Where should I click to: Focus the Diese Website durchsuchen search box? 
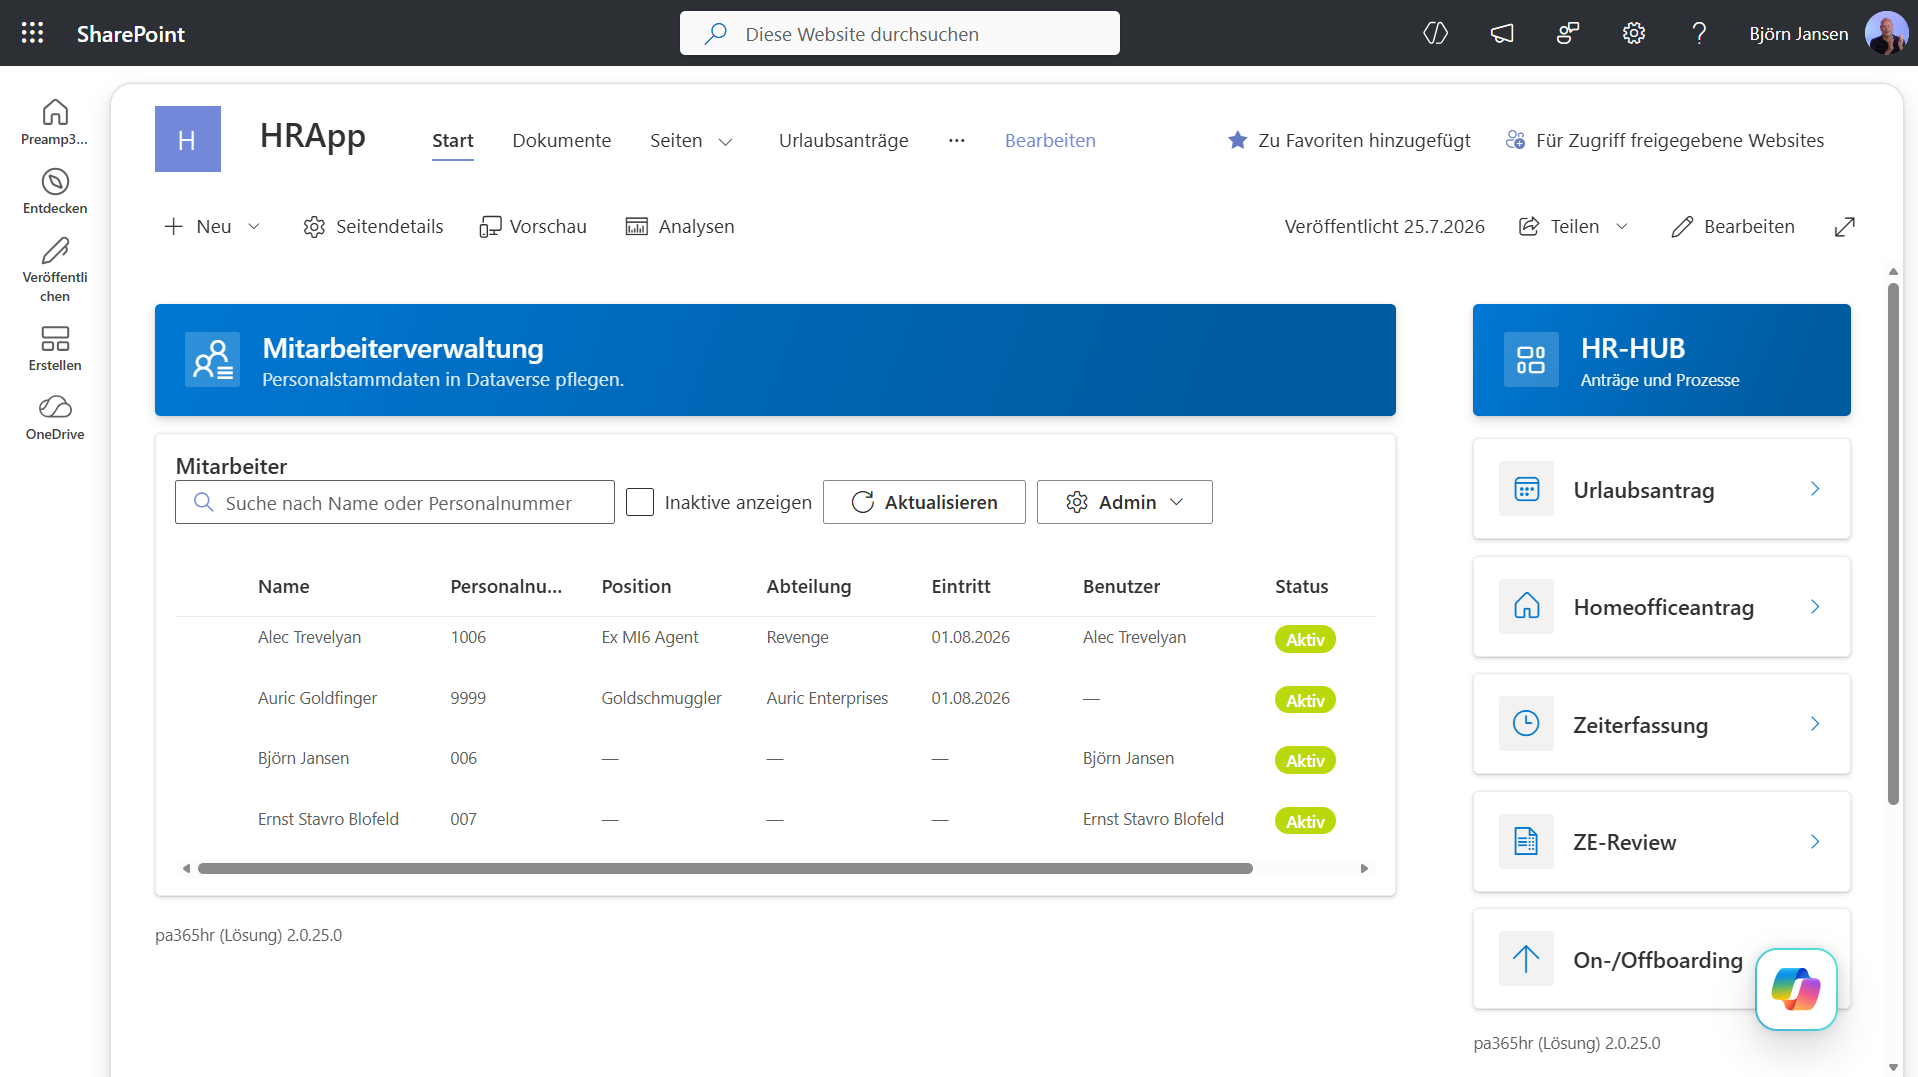(900, 33)
